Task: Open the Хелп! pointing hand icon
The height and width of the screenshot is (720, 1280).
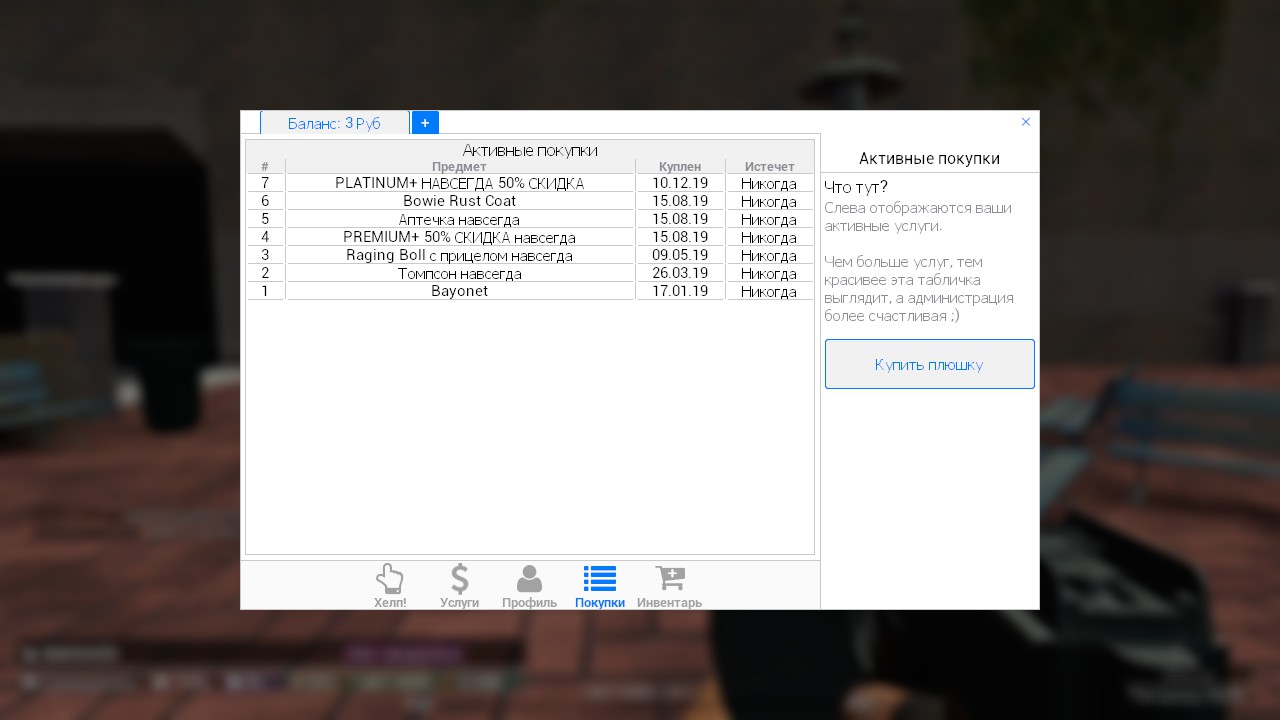Action: pyautogui.click(x=390, y=579)
